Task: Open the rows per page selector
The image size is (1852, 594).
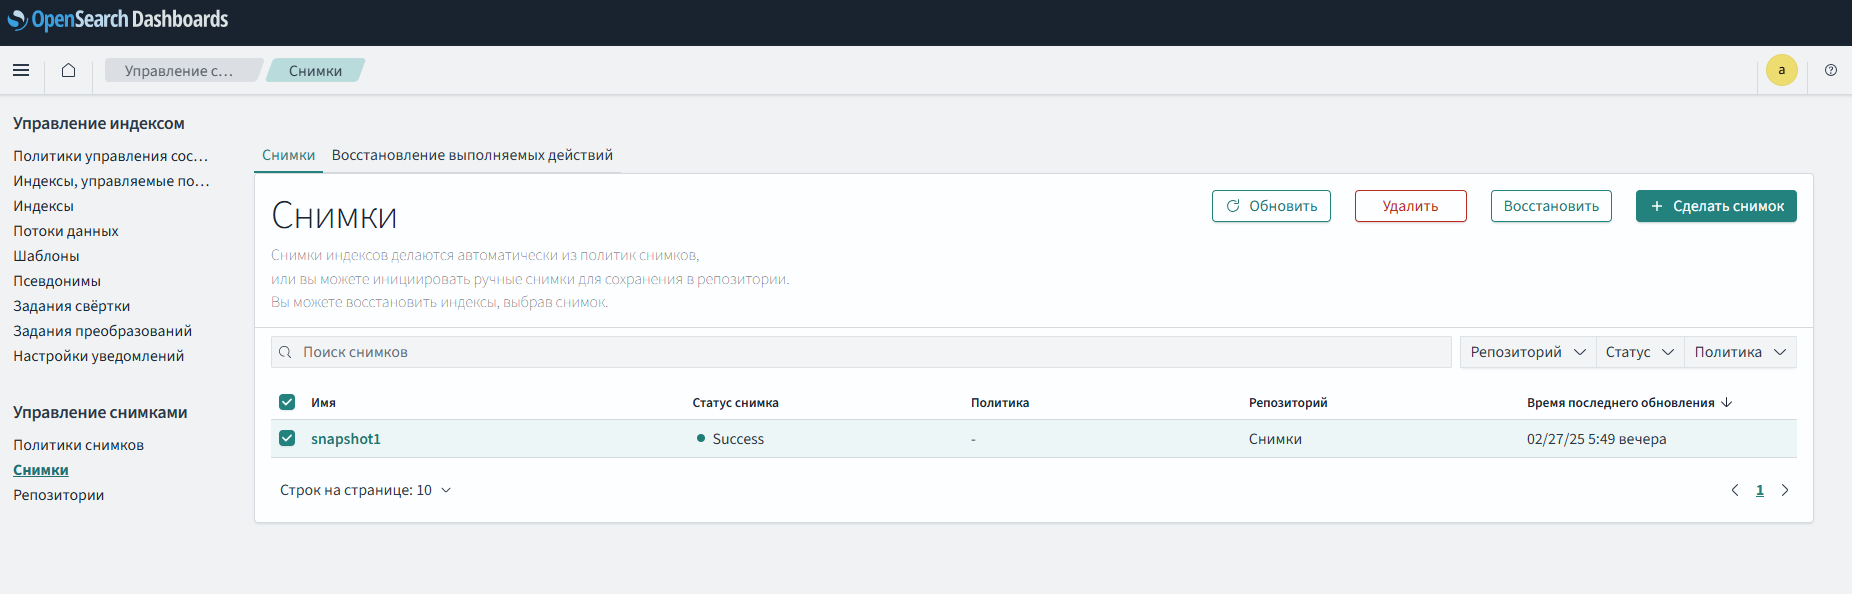Action: (365, 490)
